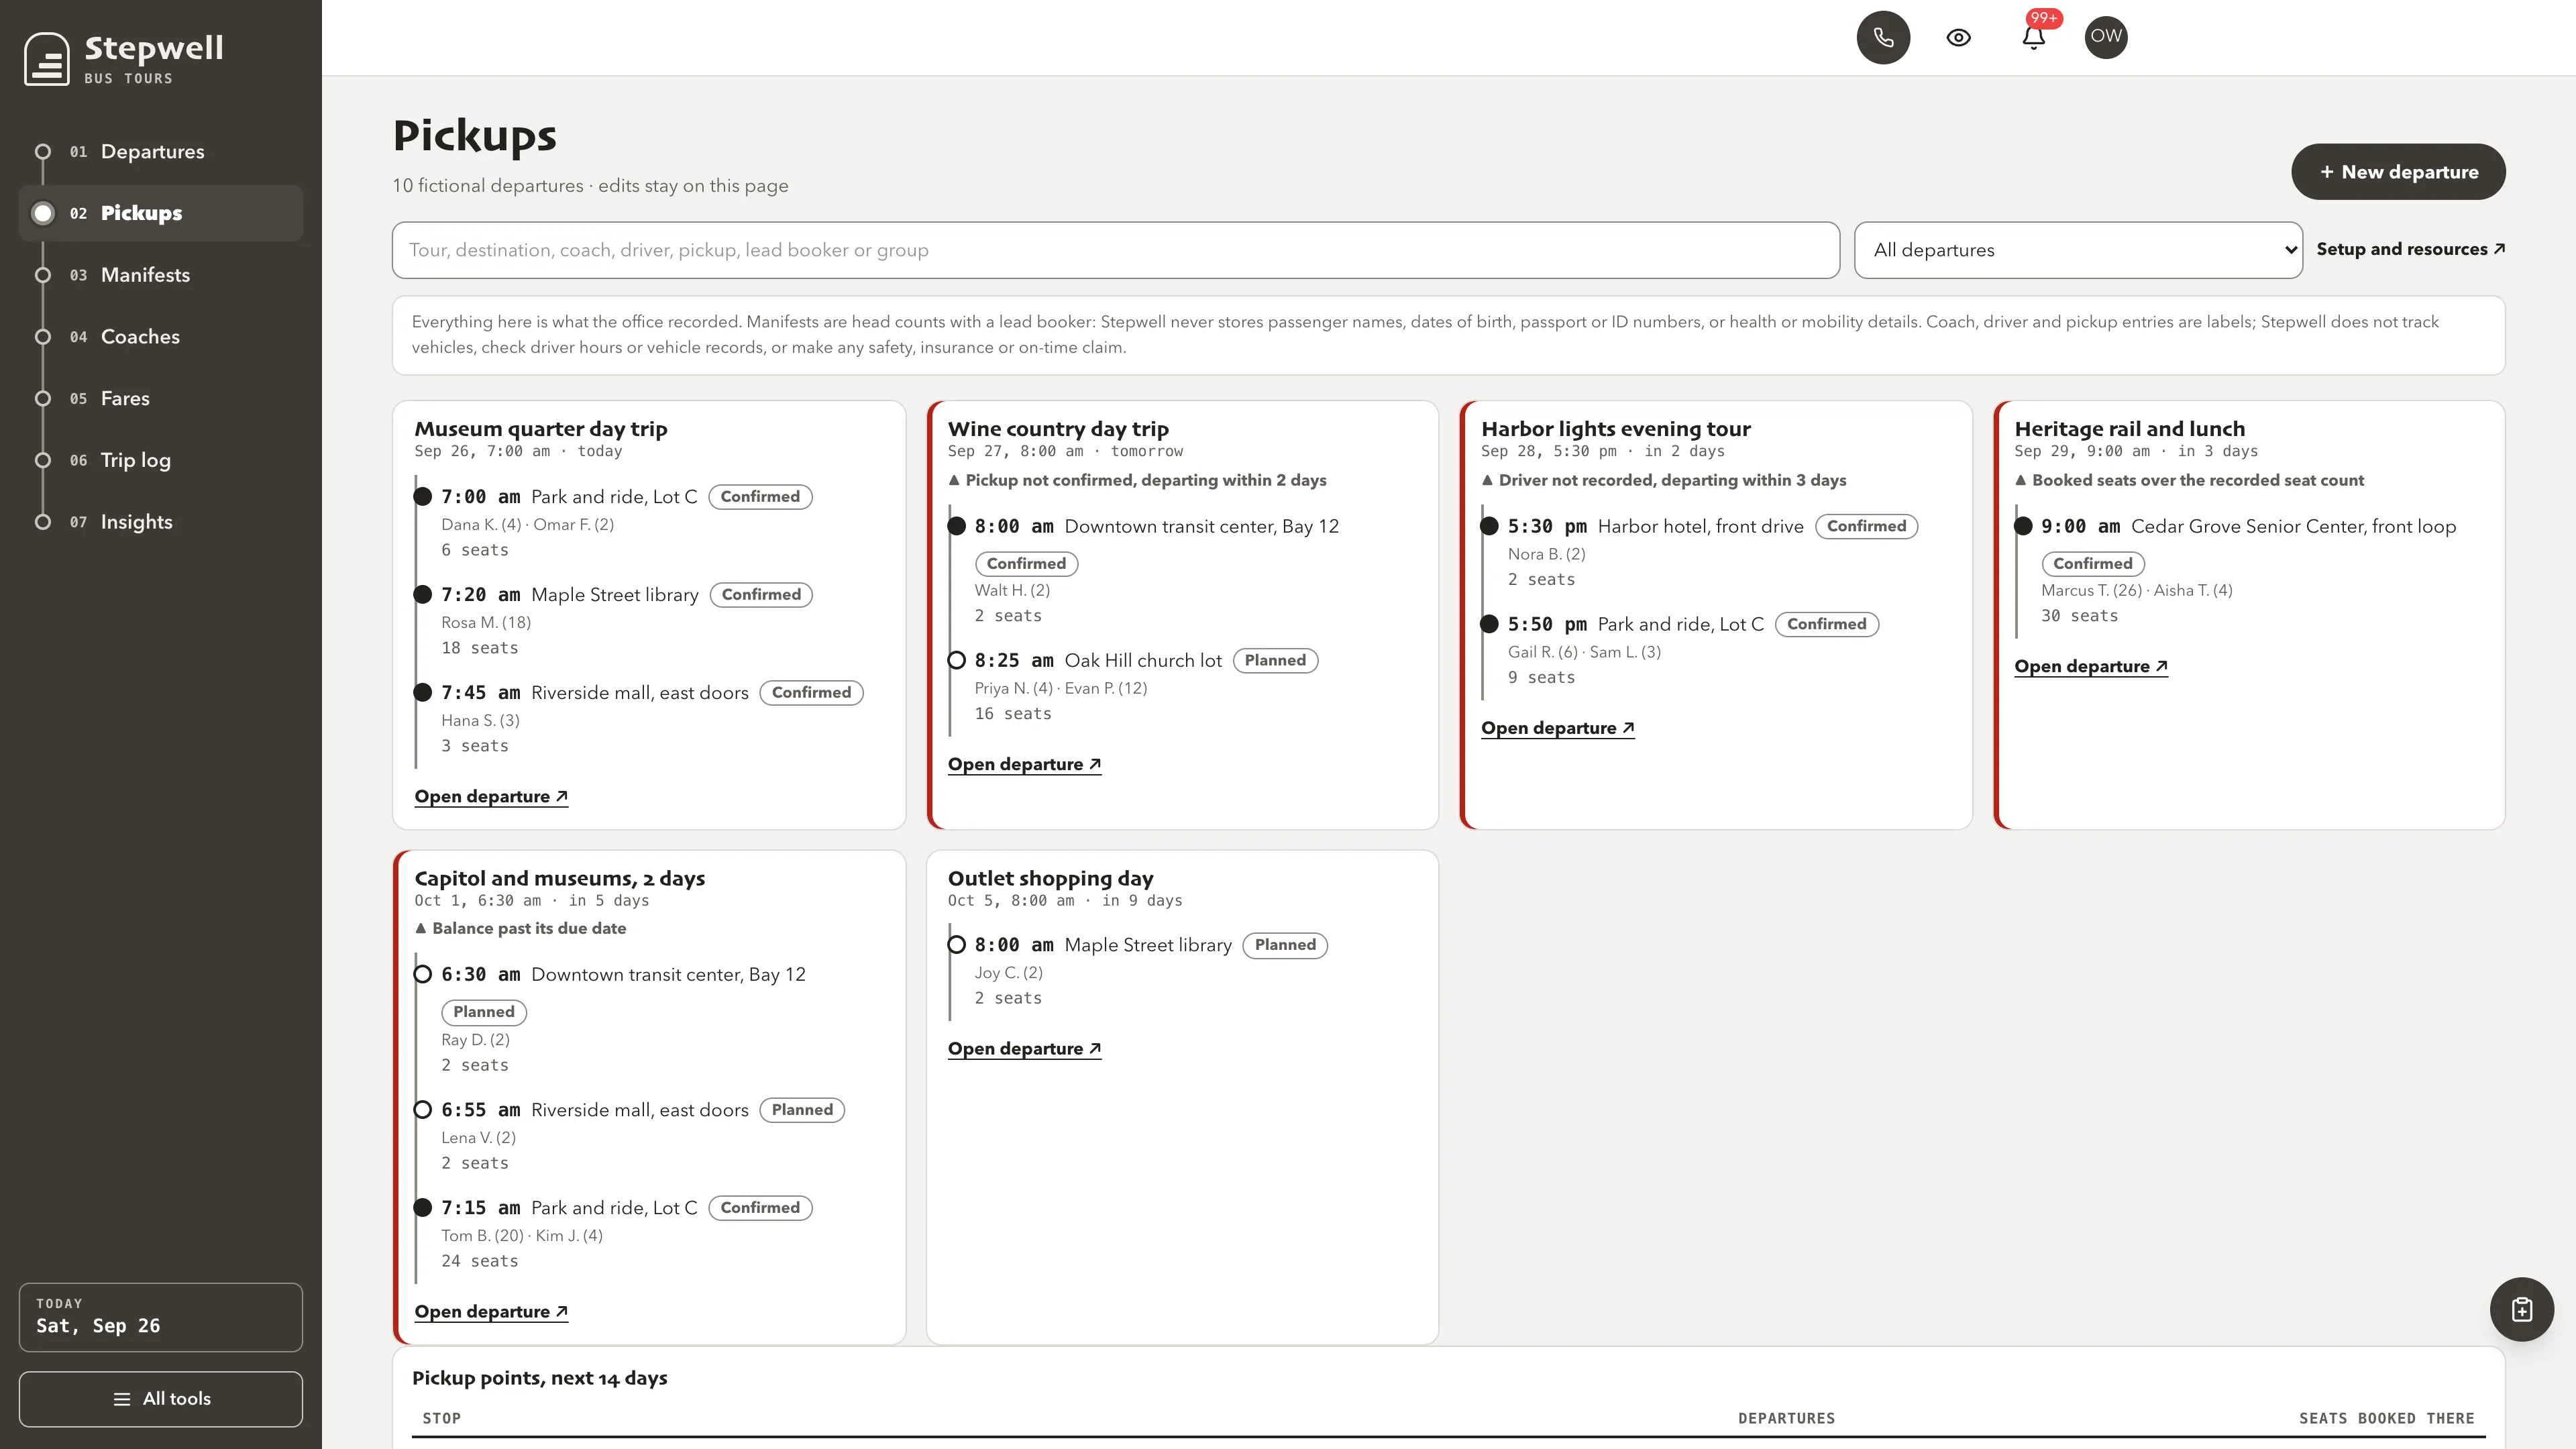Toggle the 6:30 am Downtown transit center marker
Image resolution: width=2576 pixels, height=1449 pixels.
click(423, 974)
